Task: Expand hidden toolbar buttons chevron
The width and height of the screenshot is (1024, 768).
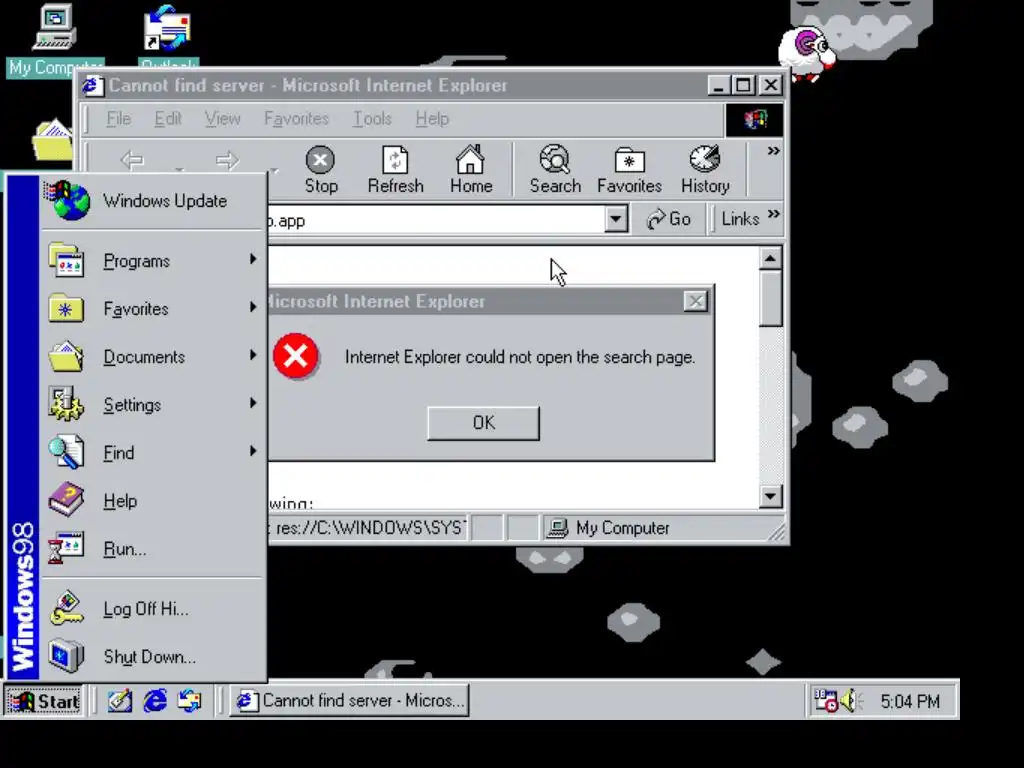Action: click(774, 151)
